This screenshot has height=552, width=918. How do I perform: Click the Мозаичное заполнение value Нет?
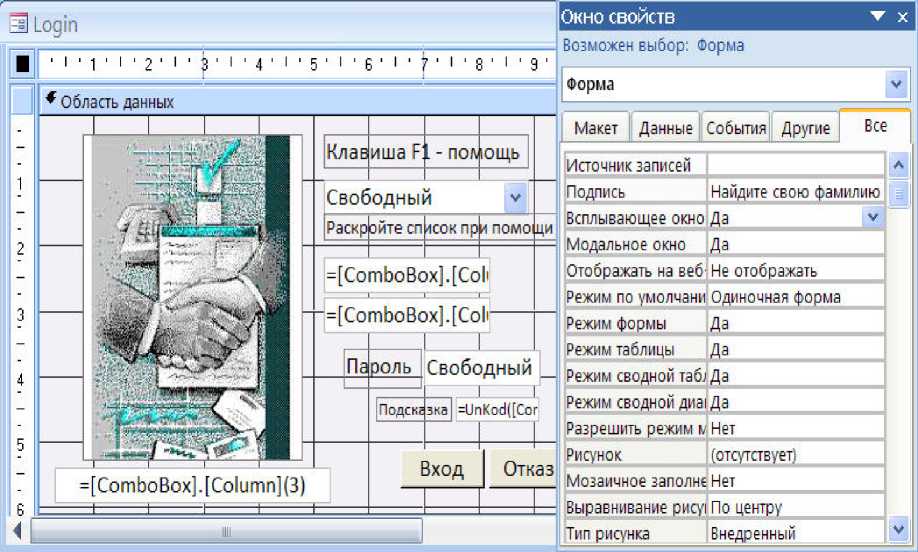(x=796, y=481)
